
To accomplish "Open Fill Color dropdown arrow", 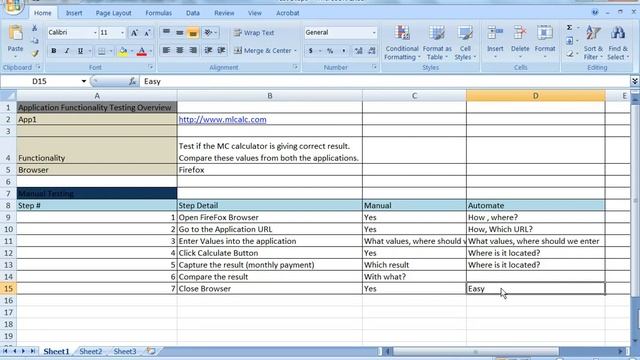I will coord(131,51).
